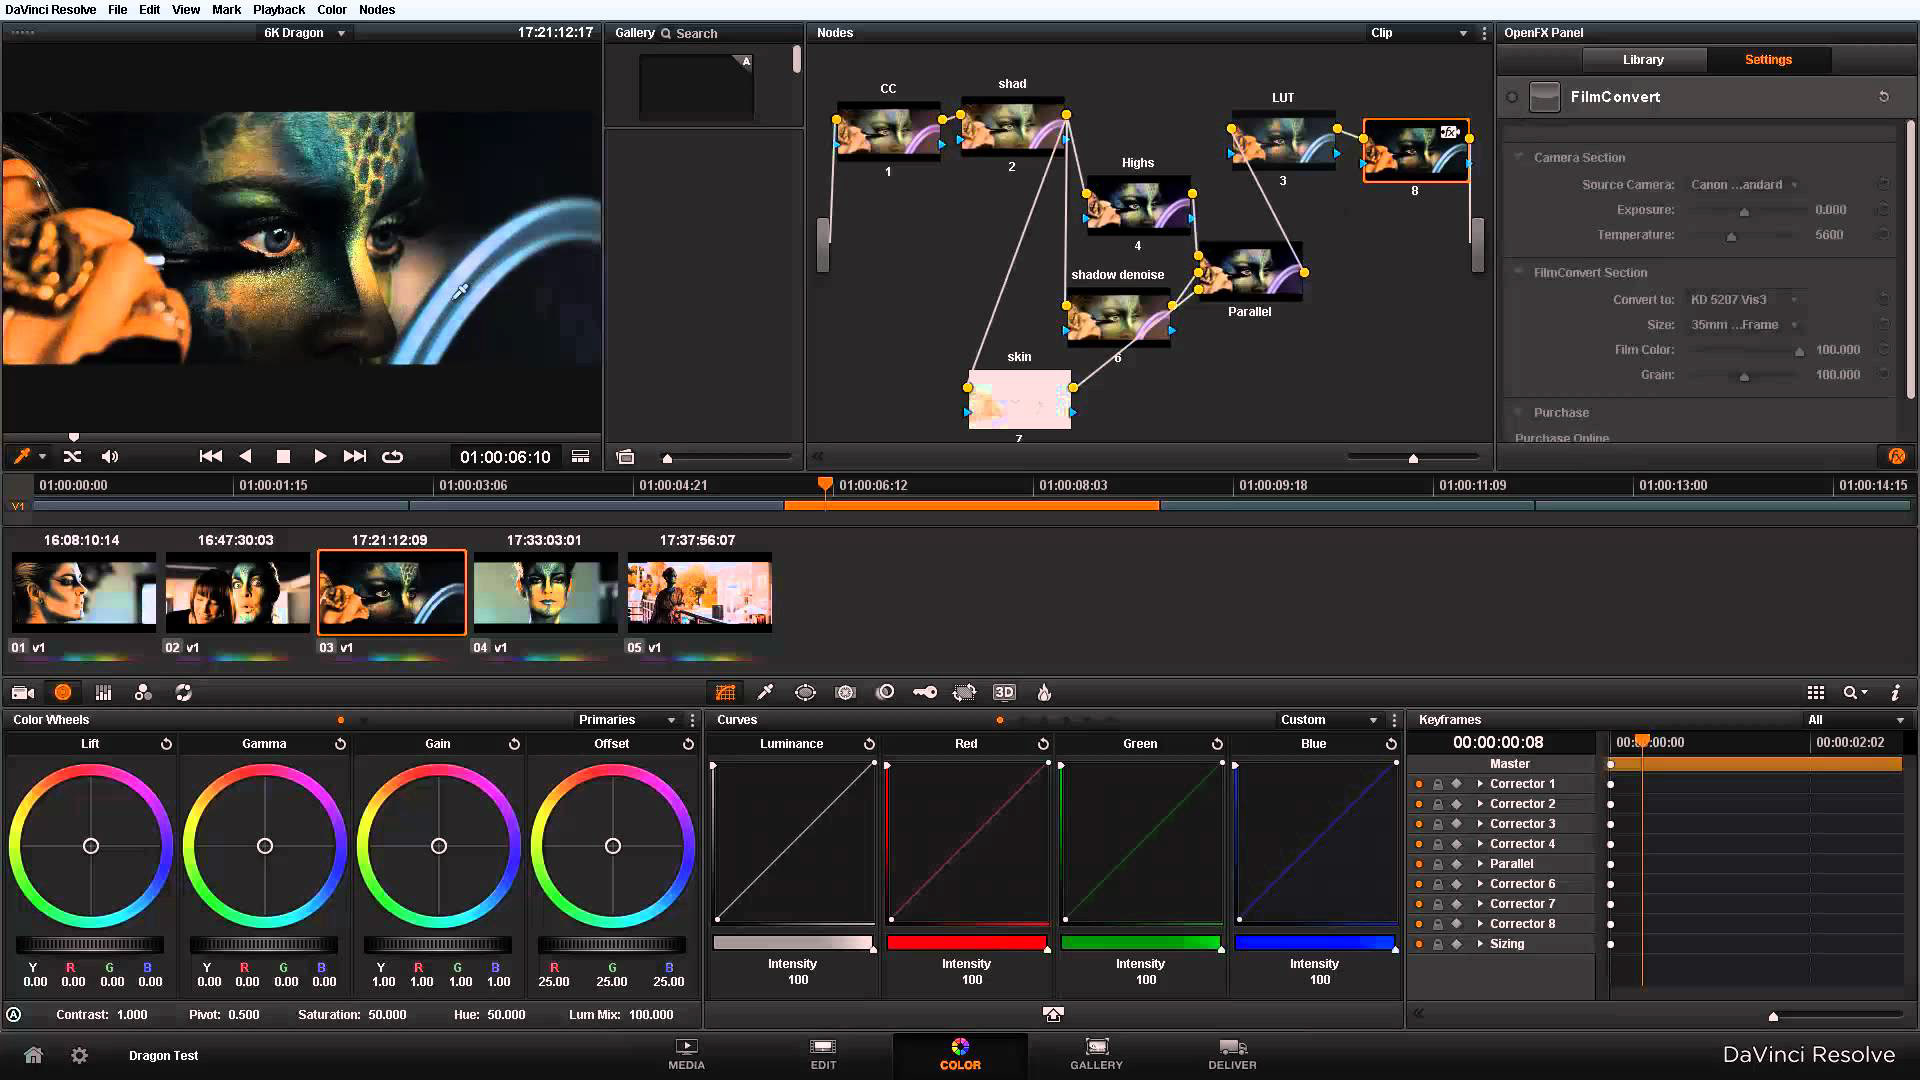Screen dimensions: 1920x1080
Task: Open the RGB Mixer icon
Action: [143, 692]
